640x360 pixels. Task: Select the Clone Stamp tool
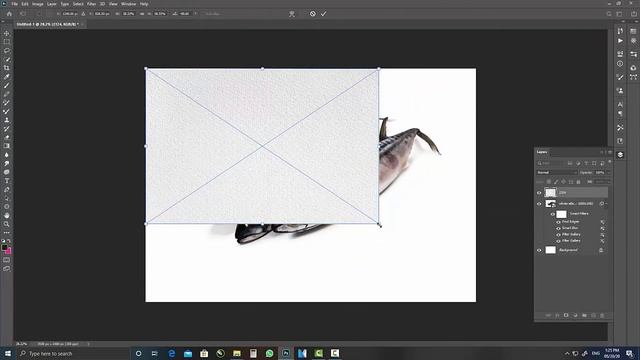coord(7,120)
